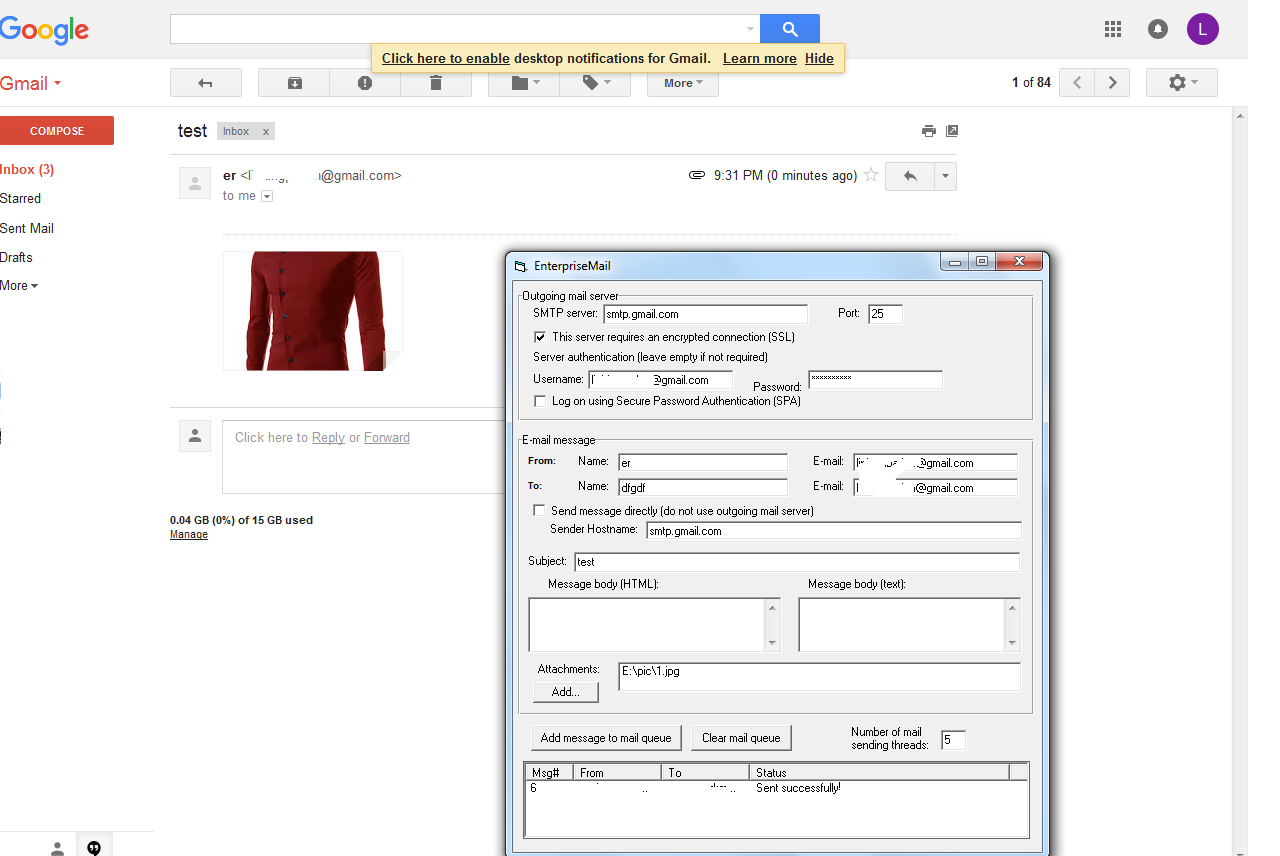Screen dimensions: 1280x856
Task: Go to the older conversation arrow
Action: [1112, 83]
